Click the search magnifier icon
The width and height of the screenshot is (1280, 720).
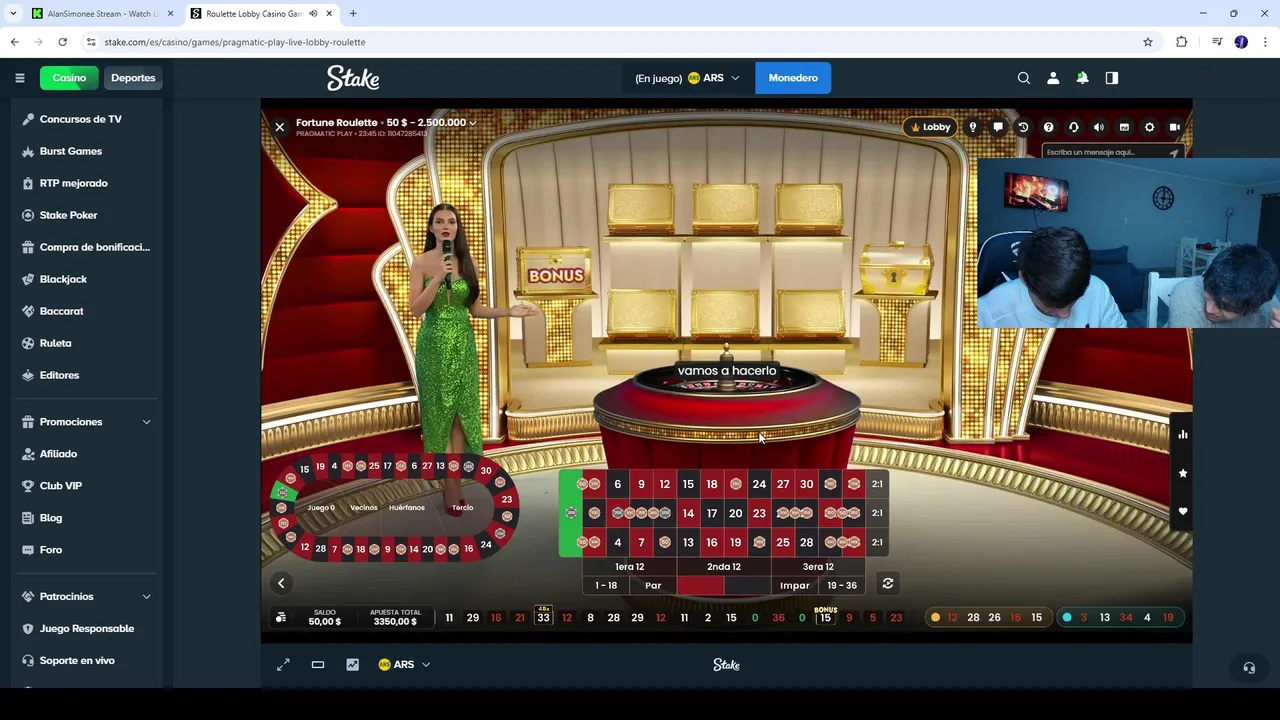pyautogui.click(x=1023, y=78)
